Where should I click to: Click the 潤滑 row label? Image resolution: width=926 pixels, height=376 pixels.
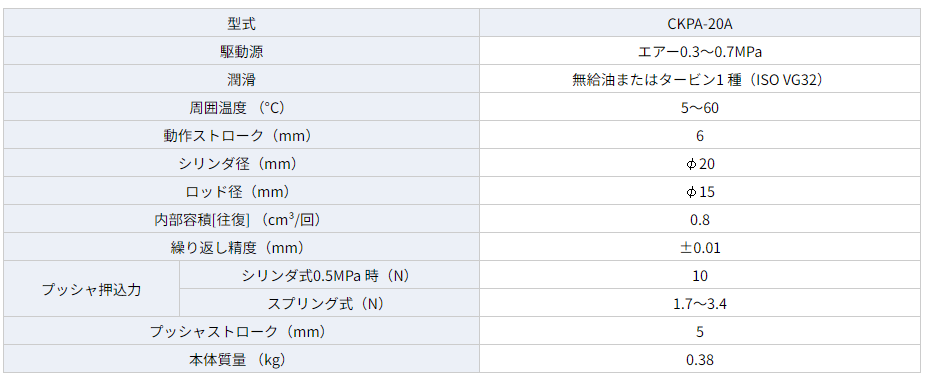(242, 79)
